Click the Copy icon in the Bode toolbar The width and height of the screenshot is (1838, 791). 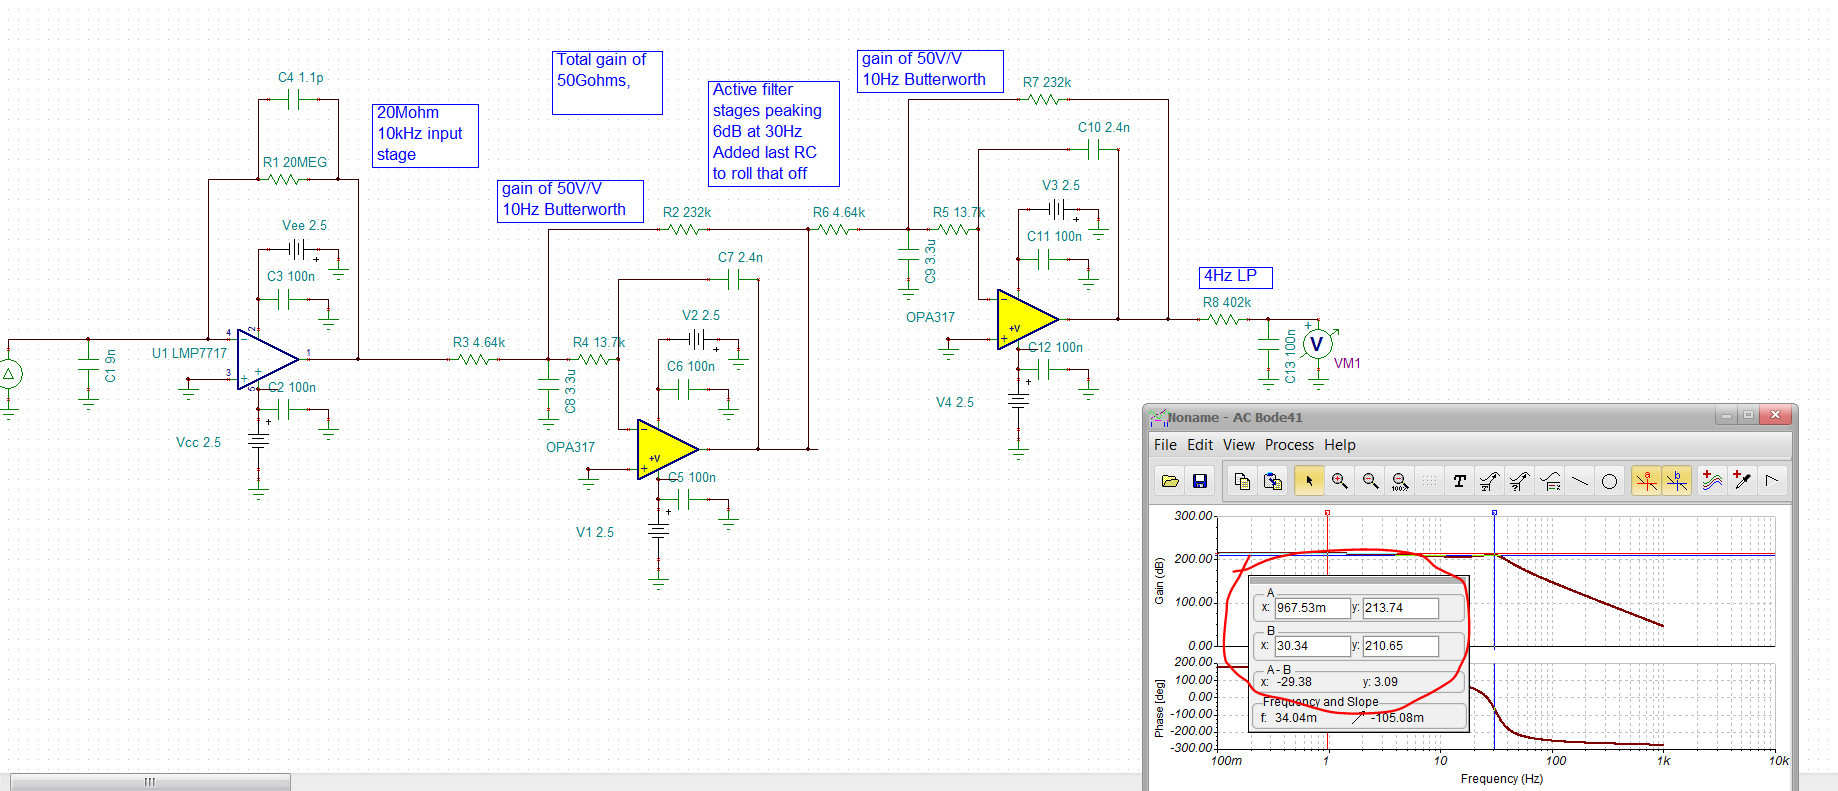pyautogui.click(x=1242, y=481)
